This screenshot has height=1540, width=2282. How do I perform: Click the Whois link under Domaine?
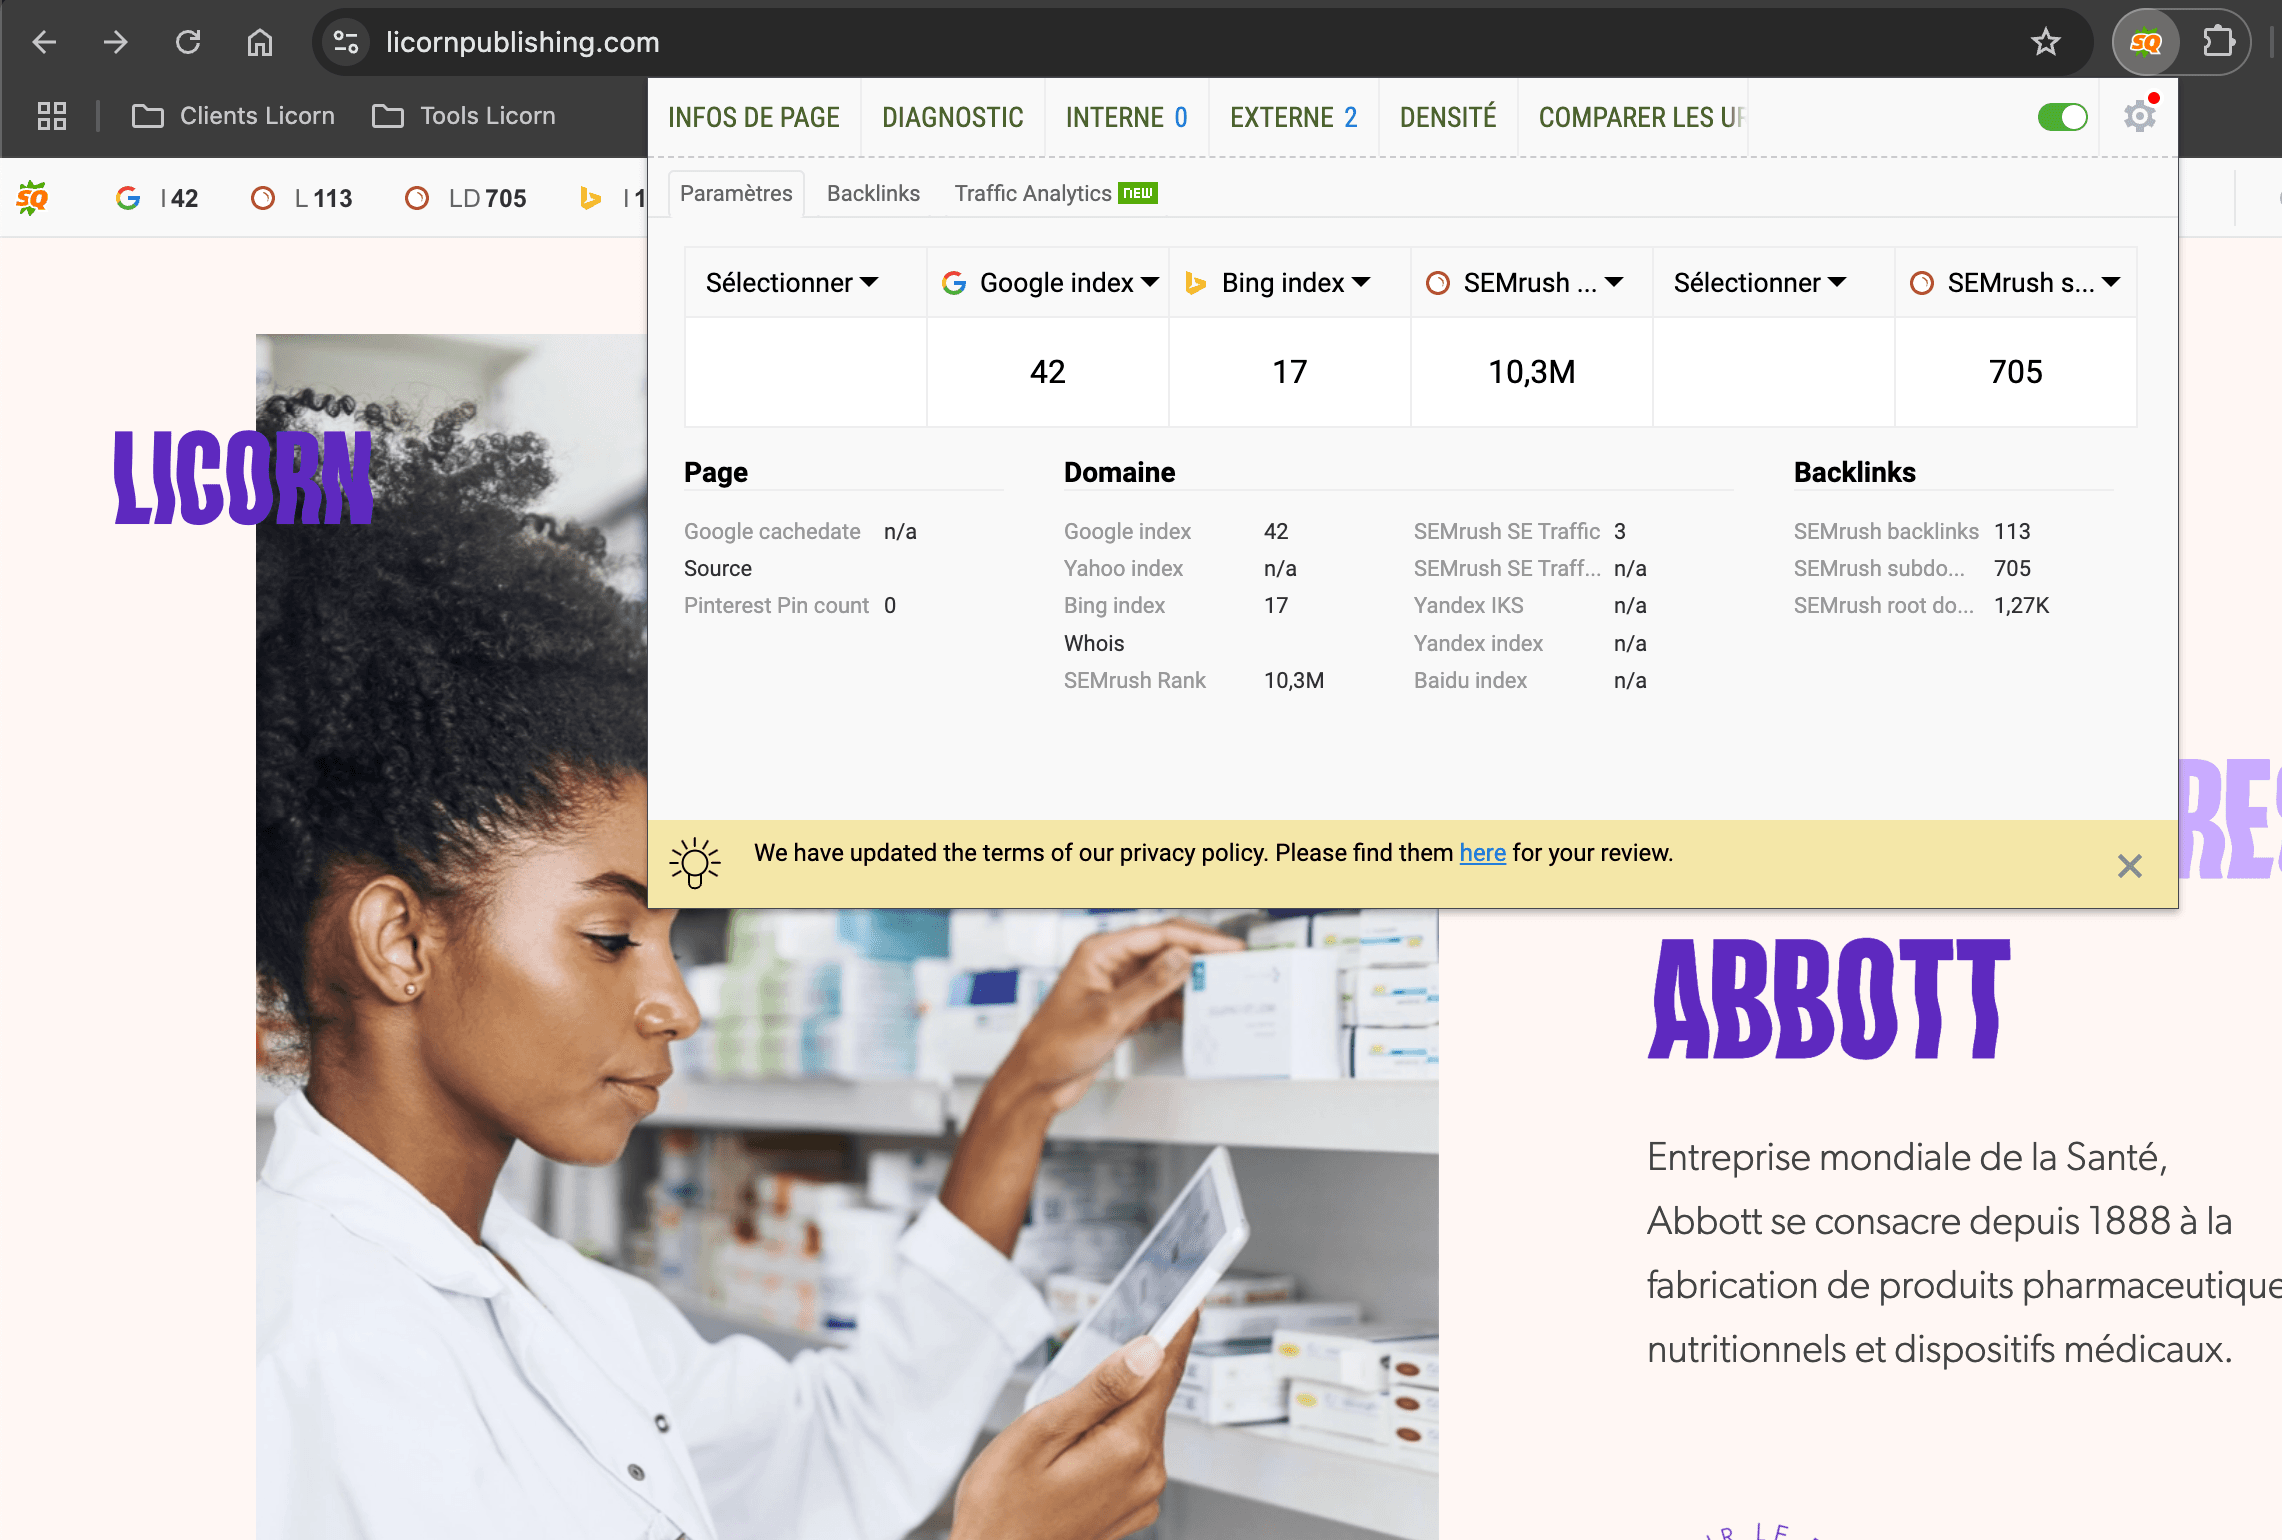pyautogui.click(x=1094, y=643)
